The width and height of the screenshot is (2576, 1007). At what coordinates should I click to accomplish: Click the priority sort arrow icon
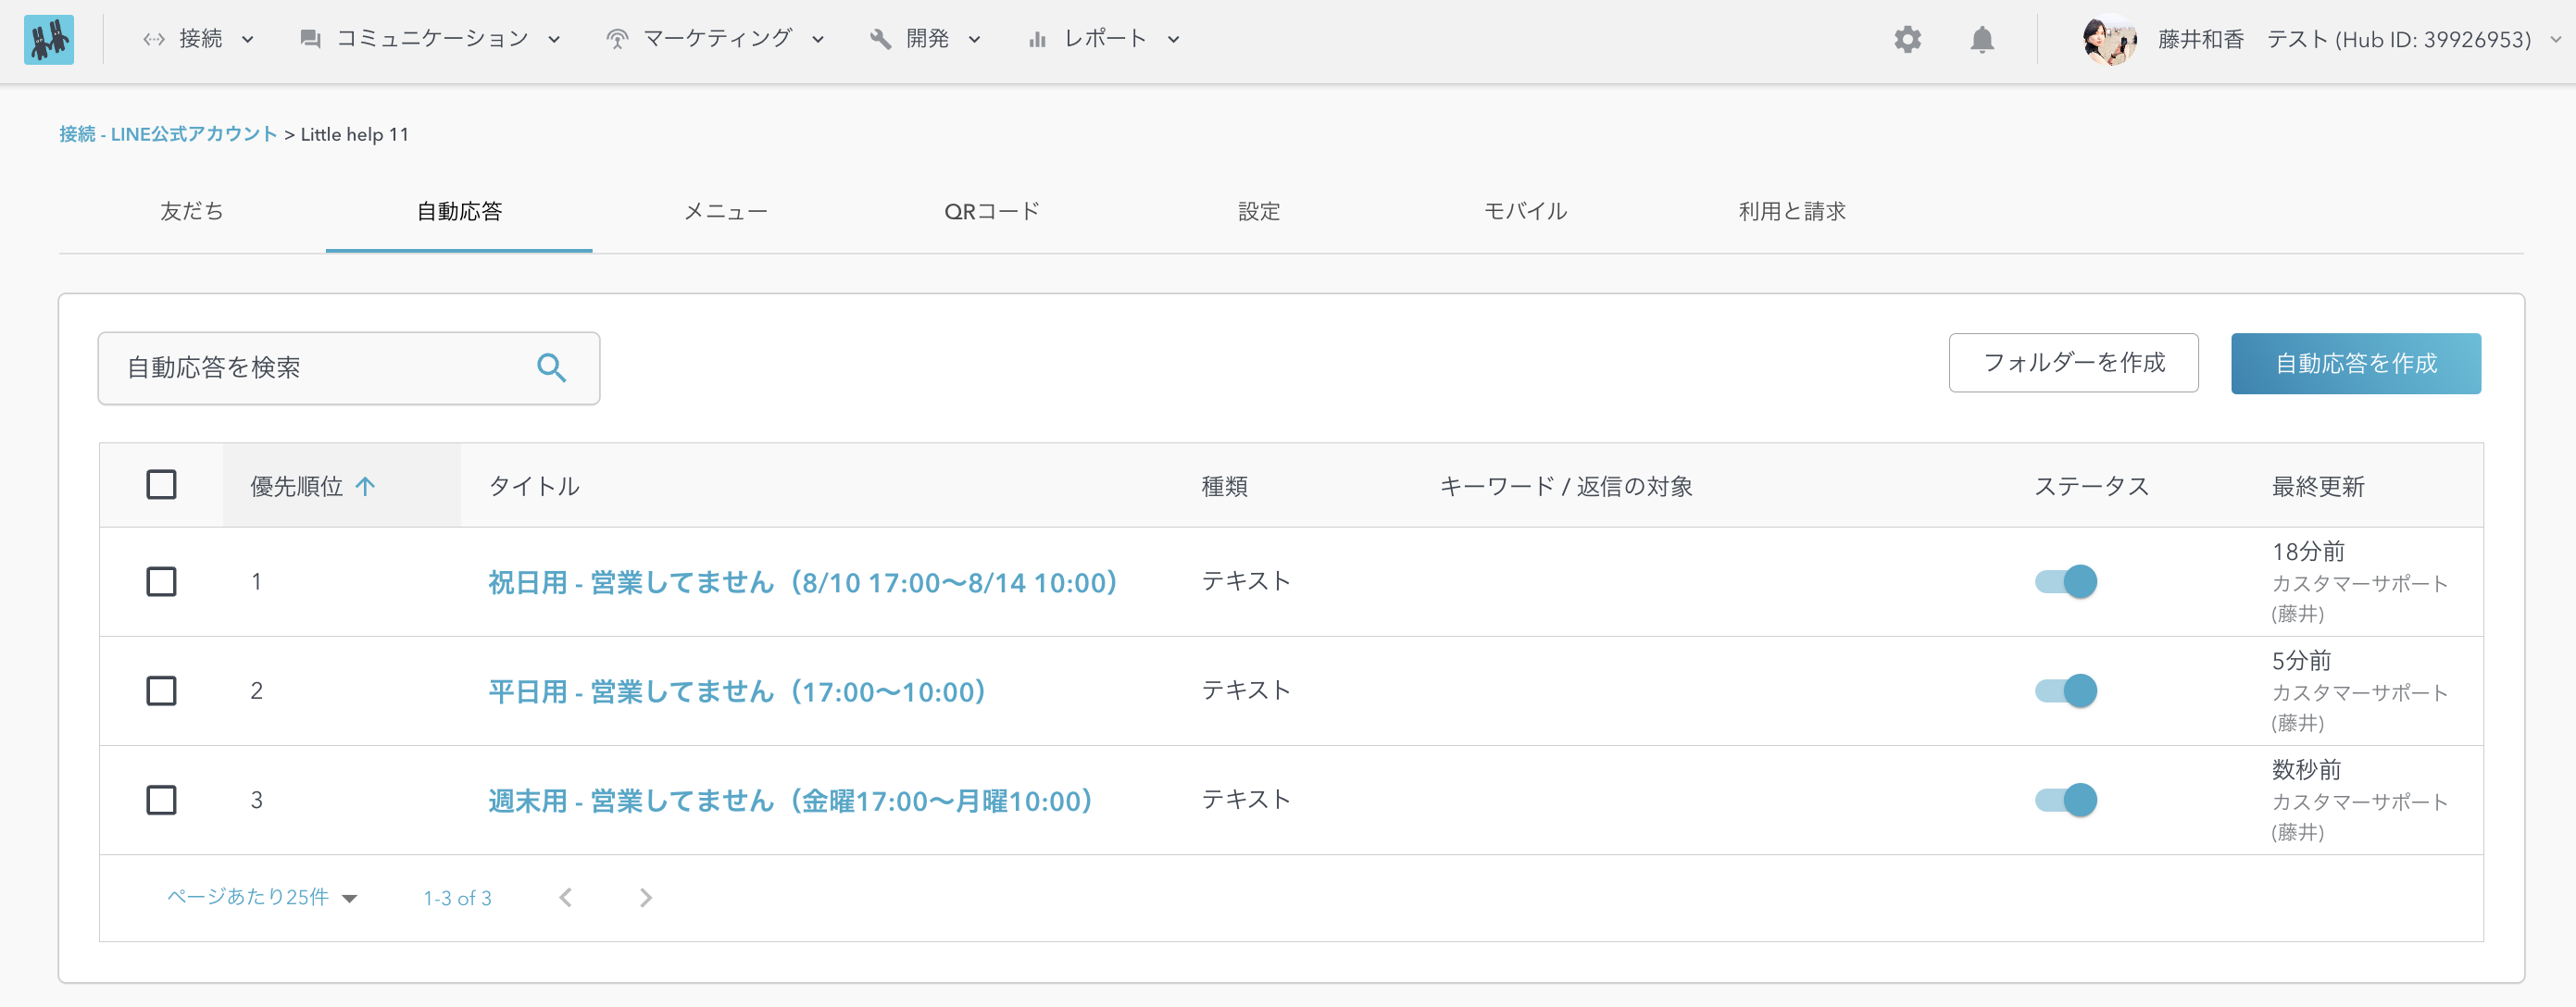click(366, 486)
